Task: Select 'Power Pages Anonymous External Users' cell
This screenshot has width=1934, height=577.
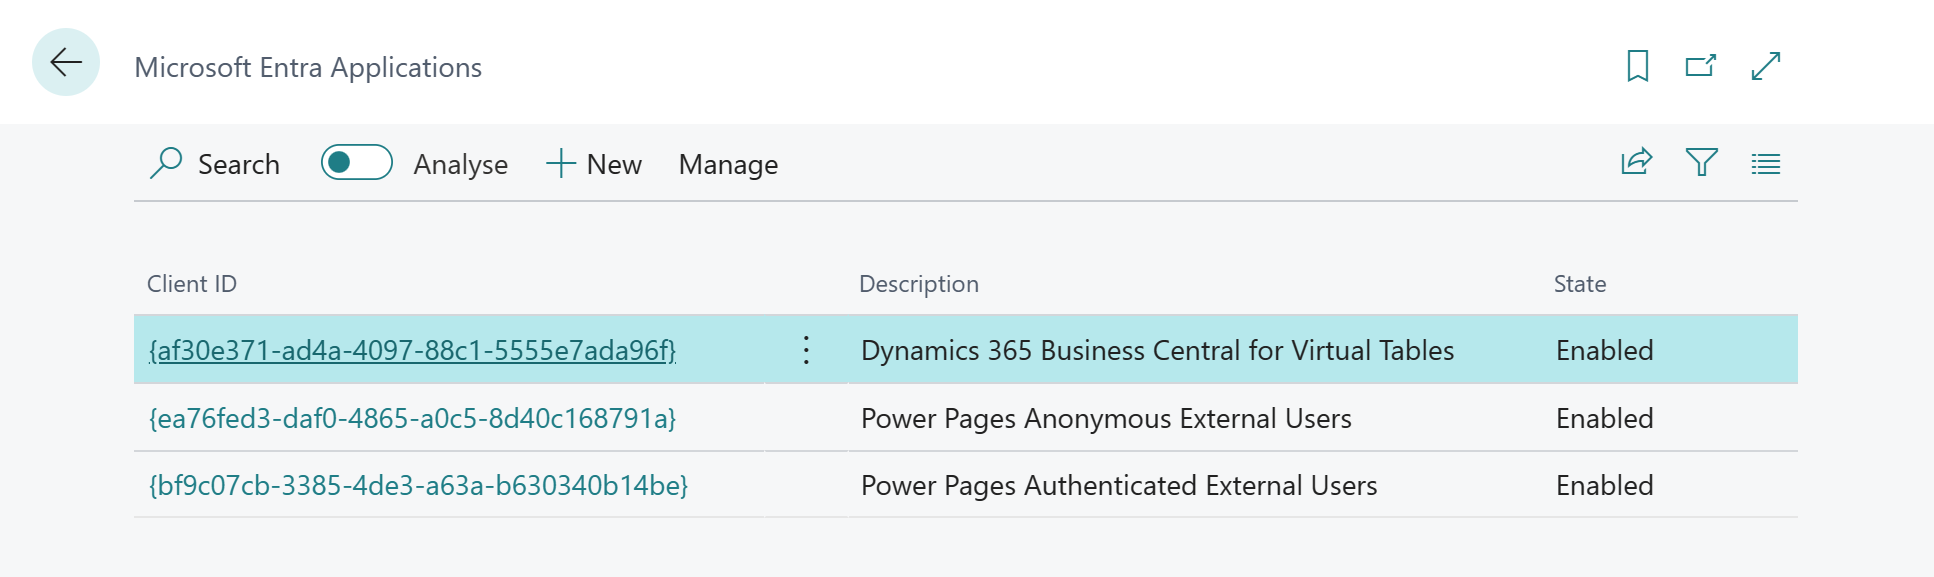Action: 1106,418
